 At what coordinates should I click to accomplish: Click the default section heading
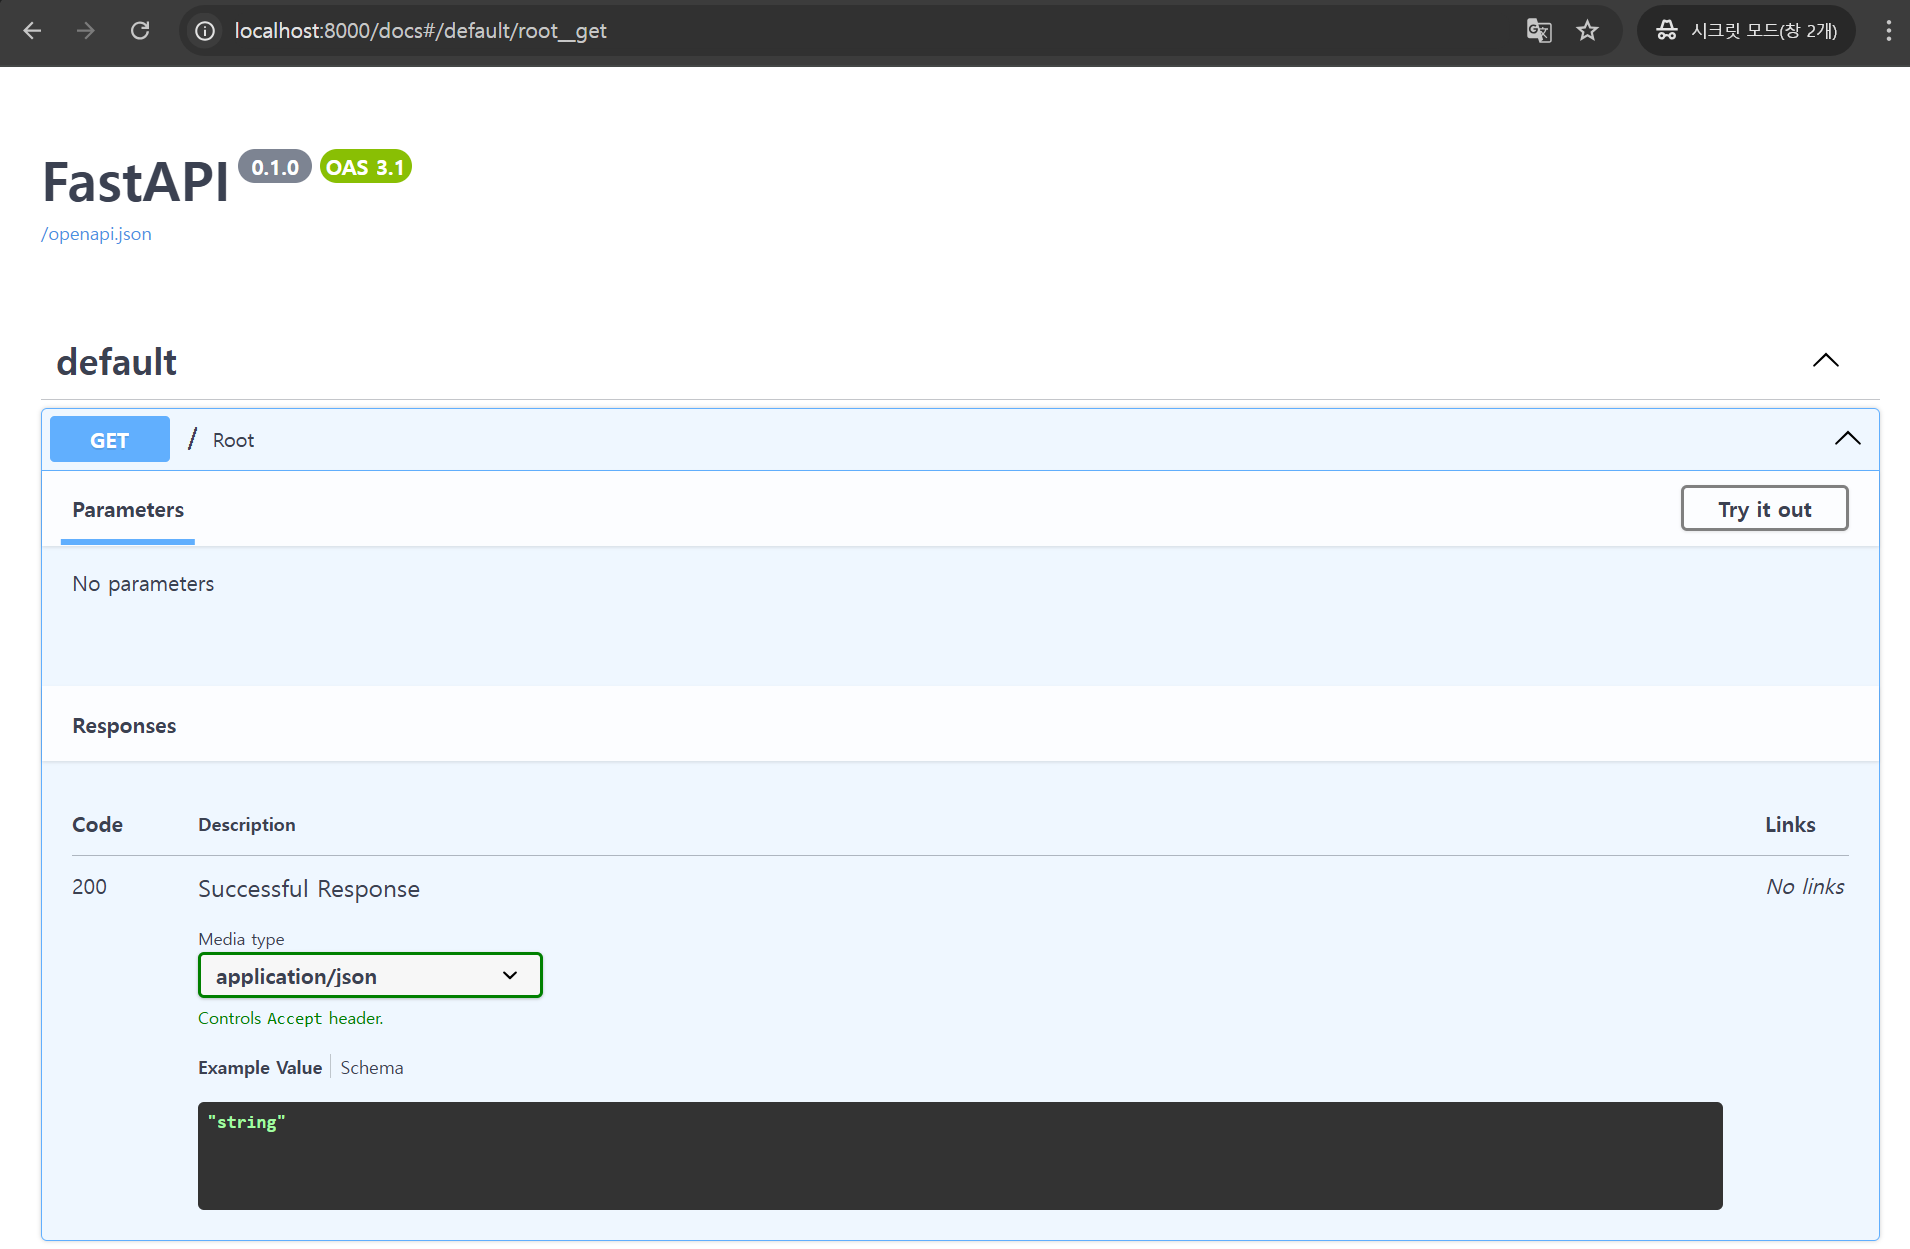116,362
